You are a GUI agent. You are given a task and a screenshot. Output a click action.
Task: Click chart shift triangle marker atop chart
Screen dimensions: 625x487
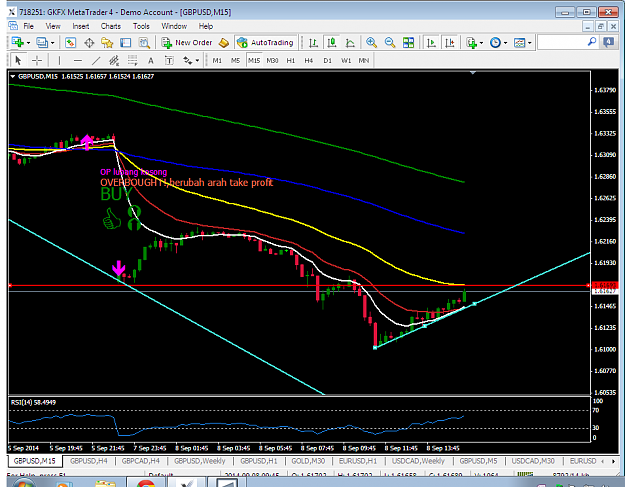point(473,73)
